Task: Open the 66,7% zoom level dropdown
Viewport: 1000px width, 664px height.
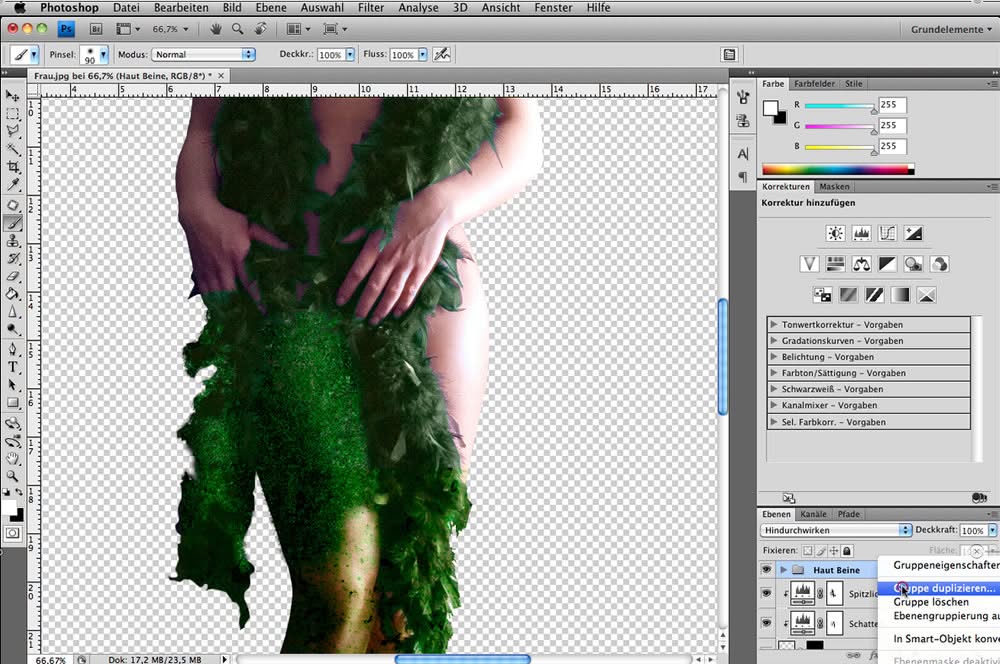Action: pyautogui.click(x=170, y=29)
